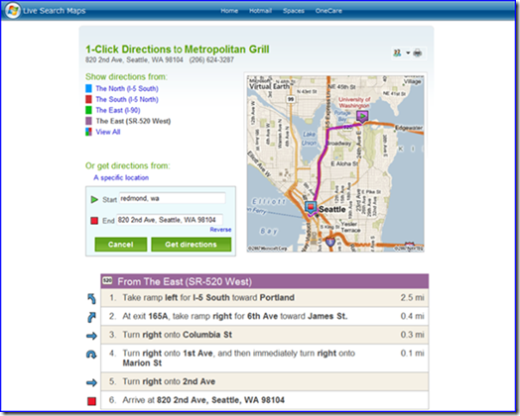The image size is (520, 416).
Task: Click the right ramp arrow icon for step 2
Action: (x=92, y=317)
